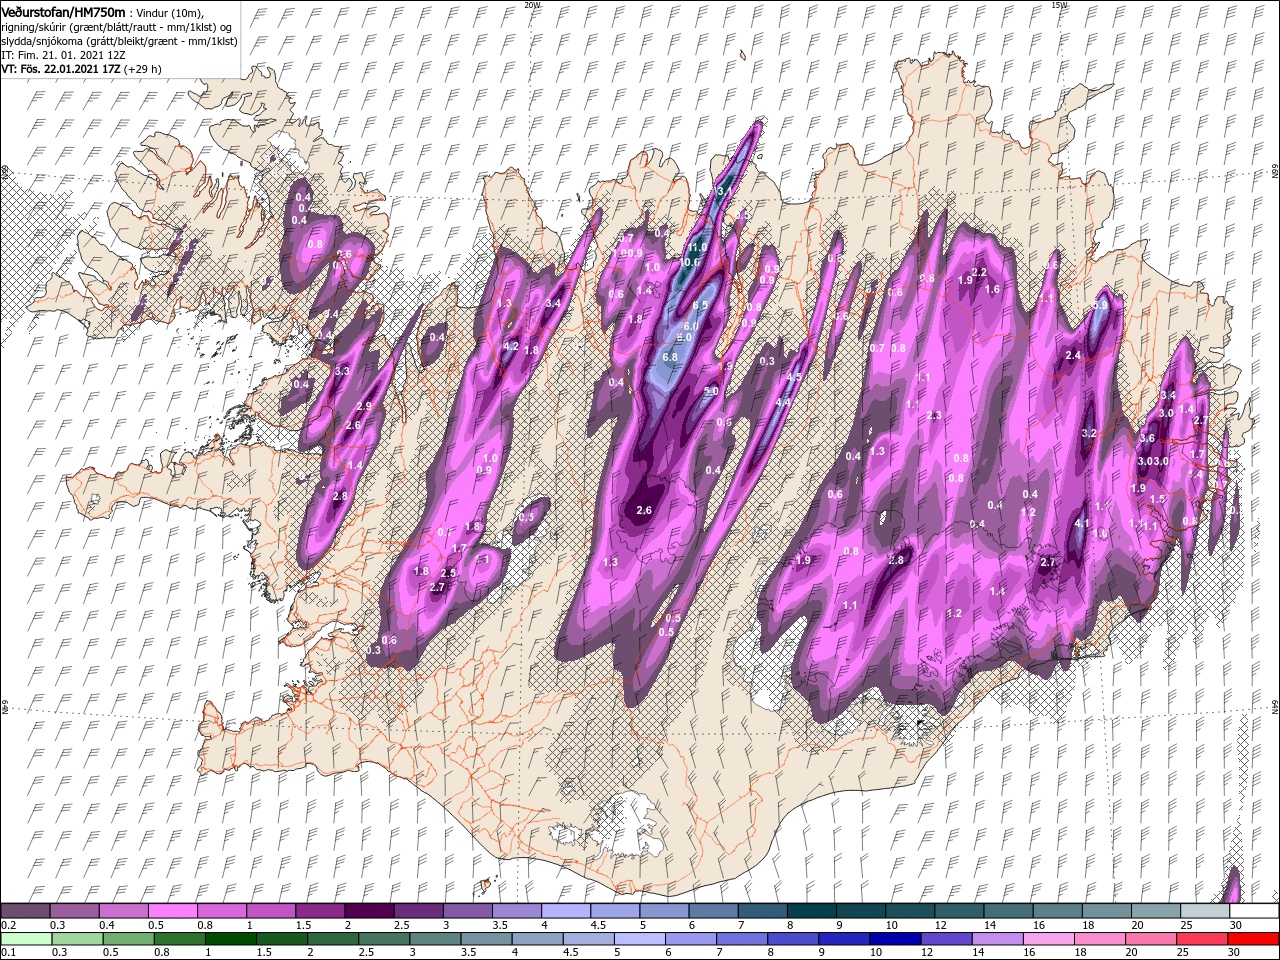This screenshot has height=960, width=1280.
Task: Click the 'Veðurstofan/HM750m' title in the header box
Action: click(x=63, y=11)
